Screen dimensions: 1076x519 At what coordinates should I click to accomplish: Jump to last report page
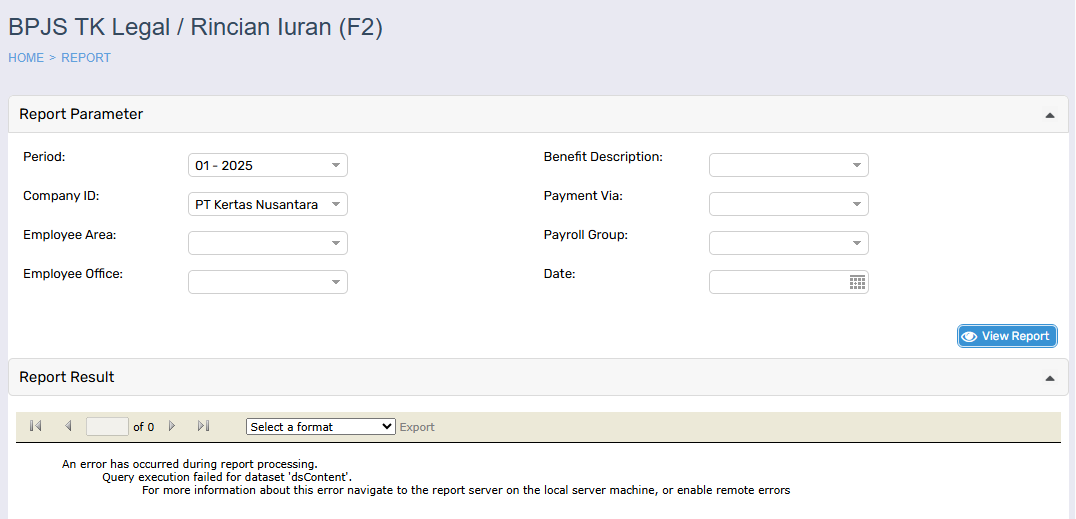tap(204, 426)
